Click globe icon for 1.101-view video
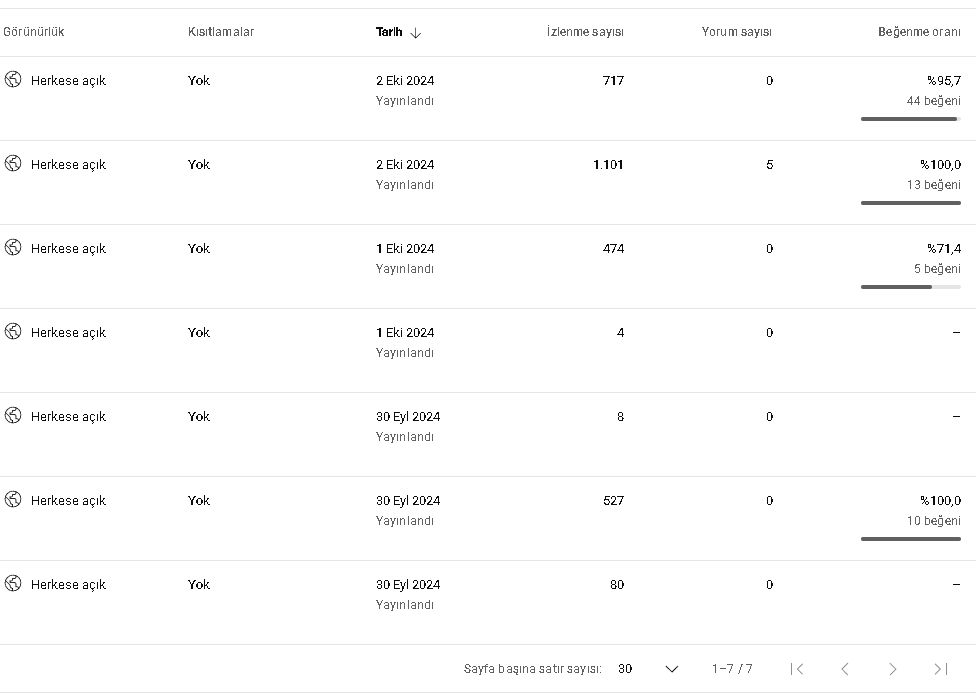 tap(13, 163)
